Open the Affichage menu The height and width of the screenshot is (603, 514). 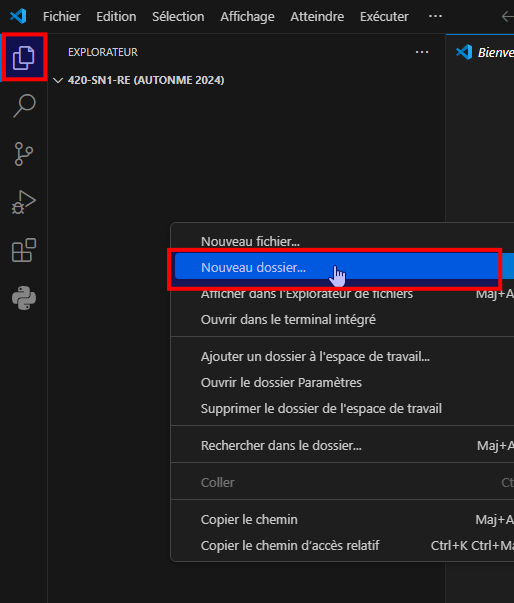point(247,17)
